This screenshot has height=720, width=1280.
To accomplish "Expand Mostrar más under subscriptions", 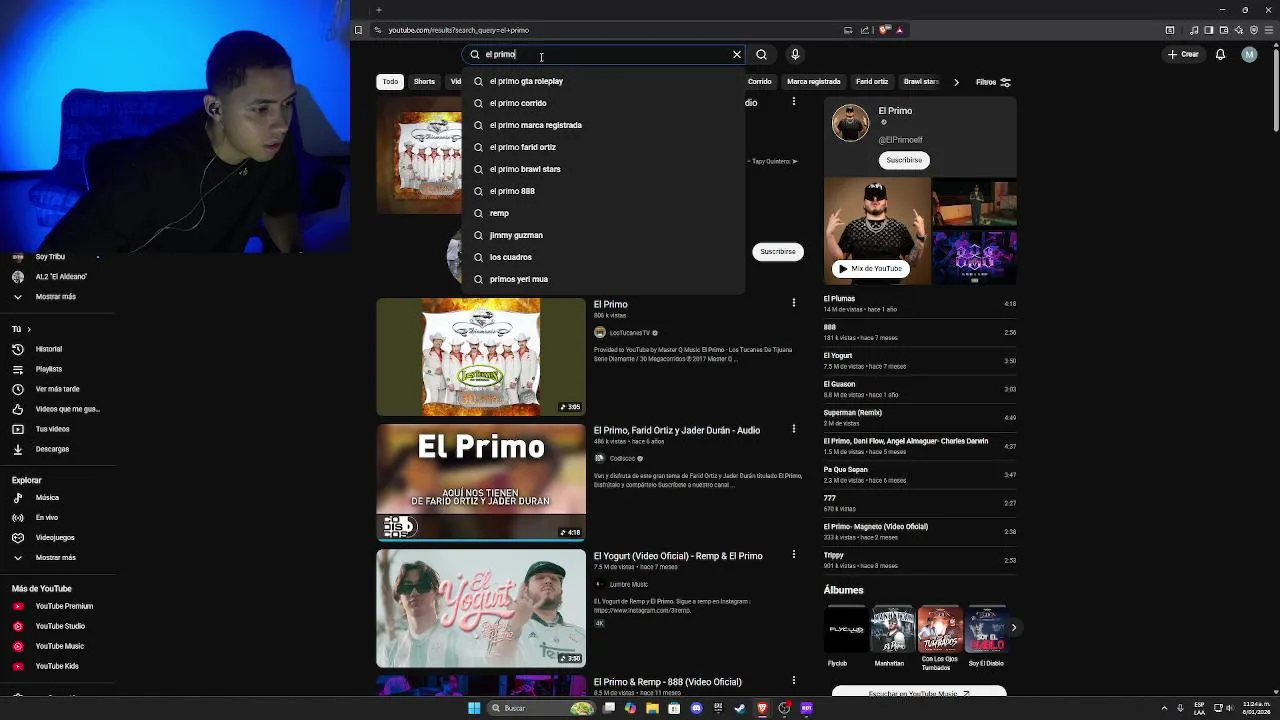I will (x=55, y=297).
